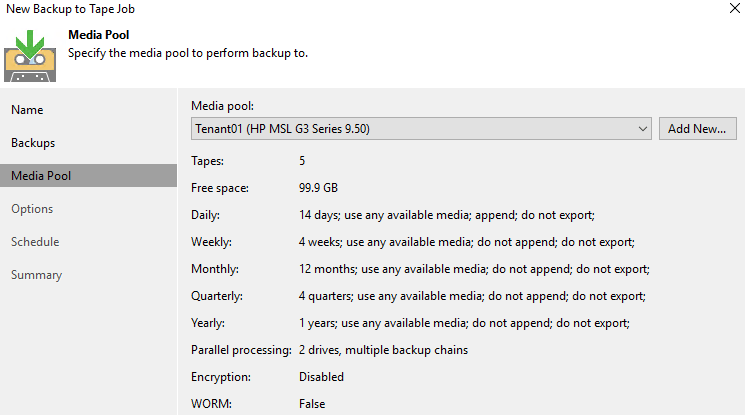Click the WORM False value

pyautogui.click(x=312, y=404)
